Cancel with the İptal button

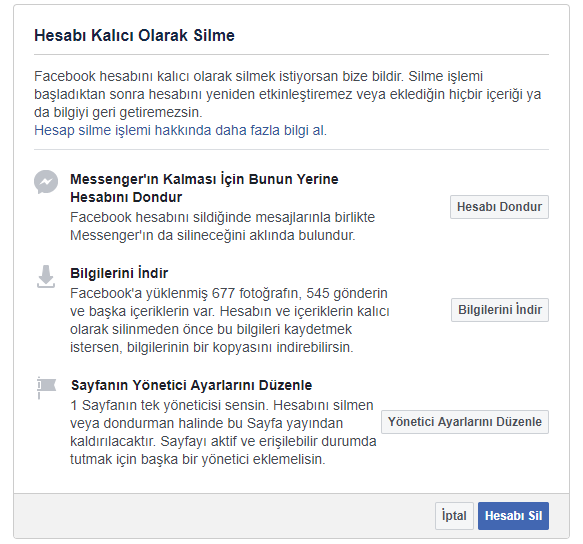pyautogui.click(x=454, y=516)
